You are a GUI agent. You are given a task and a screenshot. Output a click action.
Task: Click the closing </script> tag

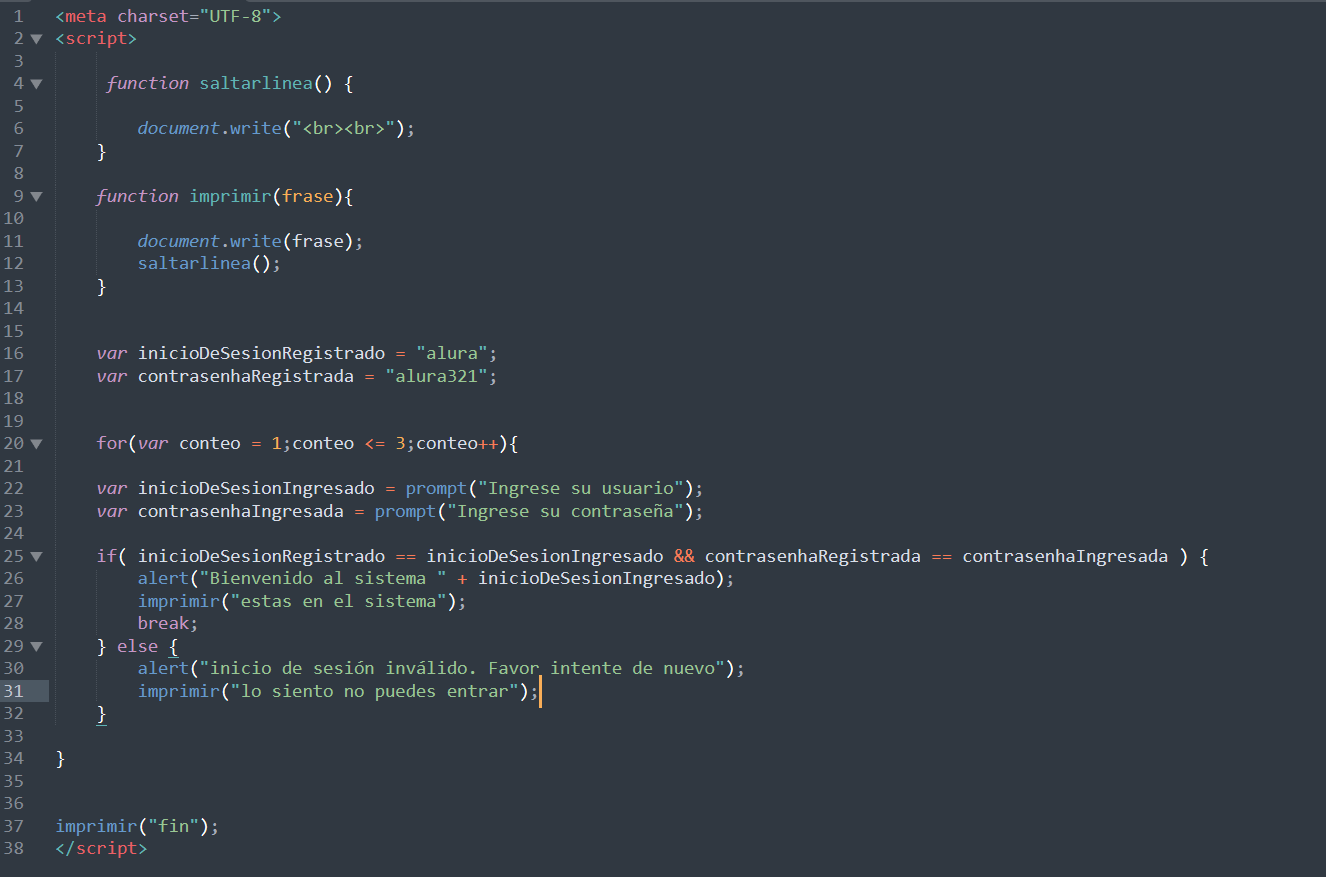coord(101,848)
